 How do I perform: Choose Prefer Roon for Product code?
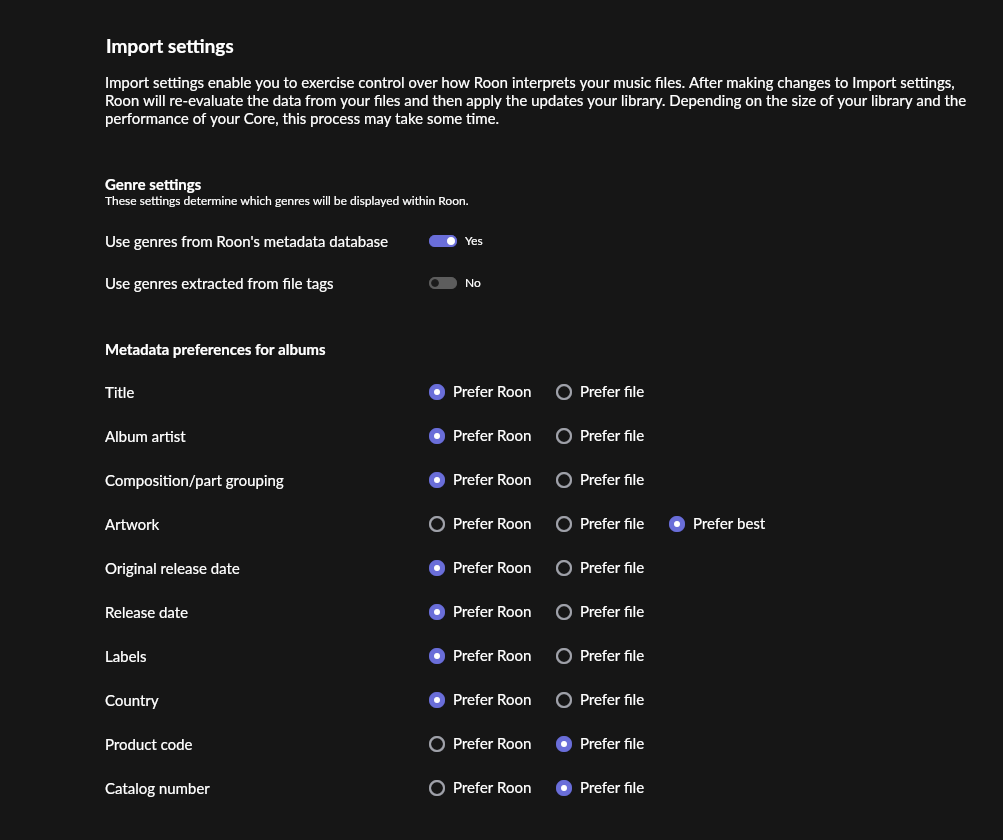(437, 744)
